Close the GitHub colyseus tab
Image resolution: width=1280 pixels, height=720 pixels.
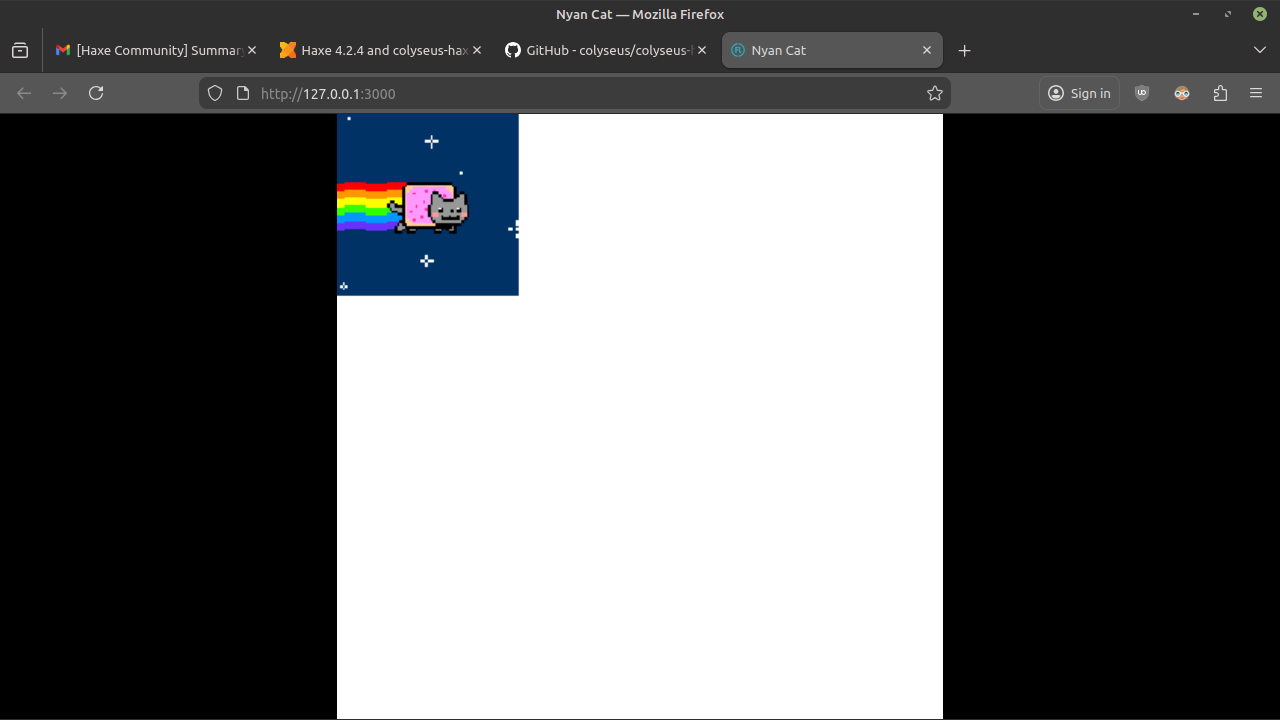(x=702, y=50)
